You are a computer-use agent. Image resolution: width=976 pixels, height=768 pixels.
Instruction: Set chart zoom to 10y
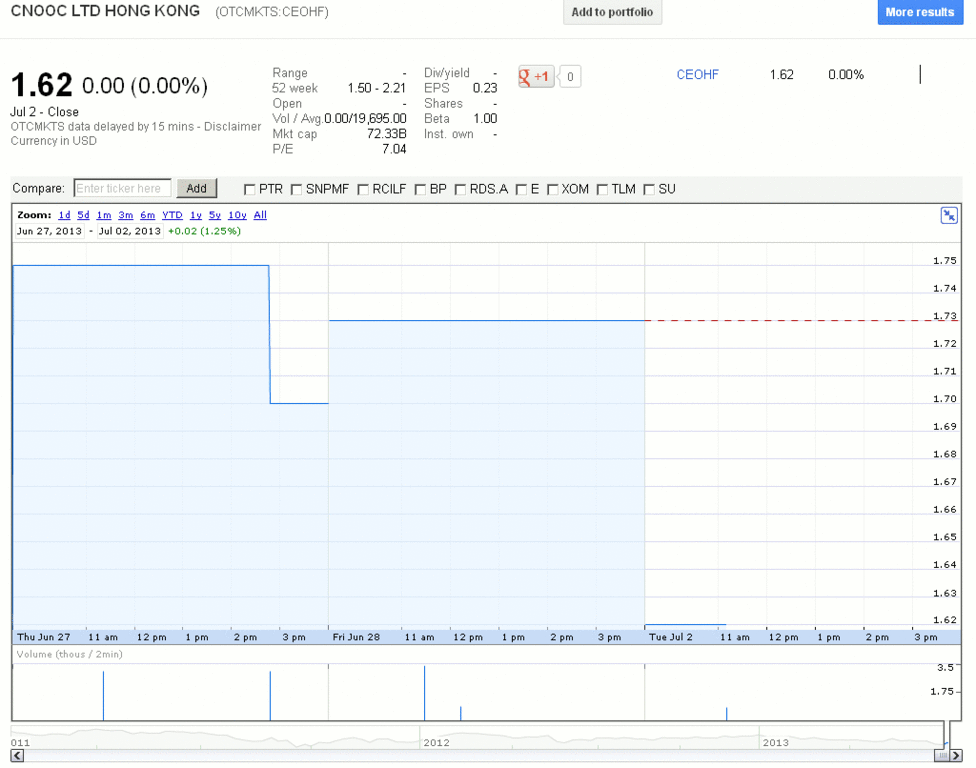coord(237,215)
